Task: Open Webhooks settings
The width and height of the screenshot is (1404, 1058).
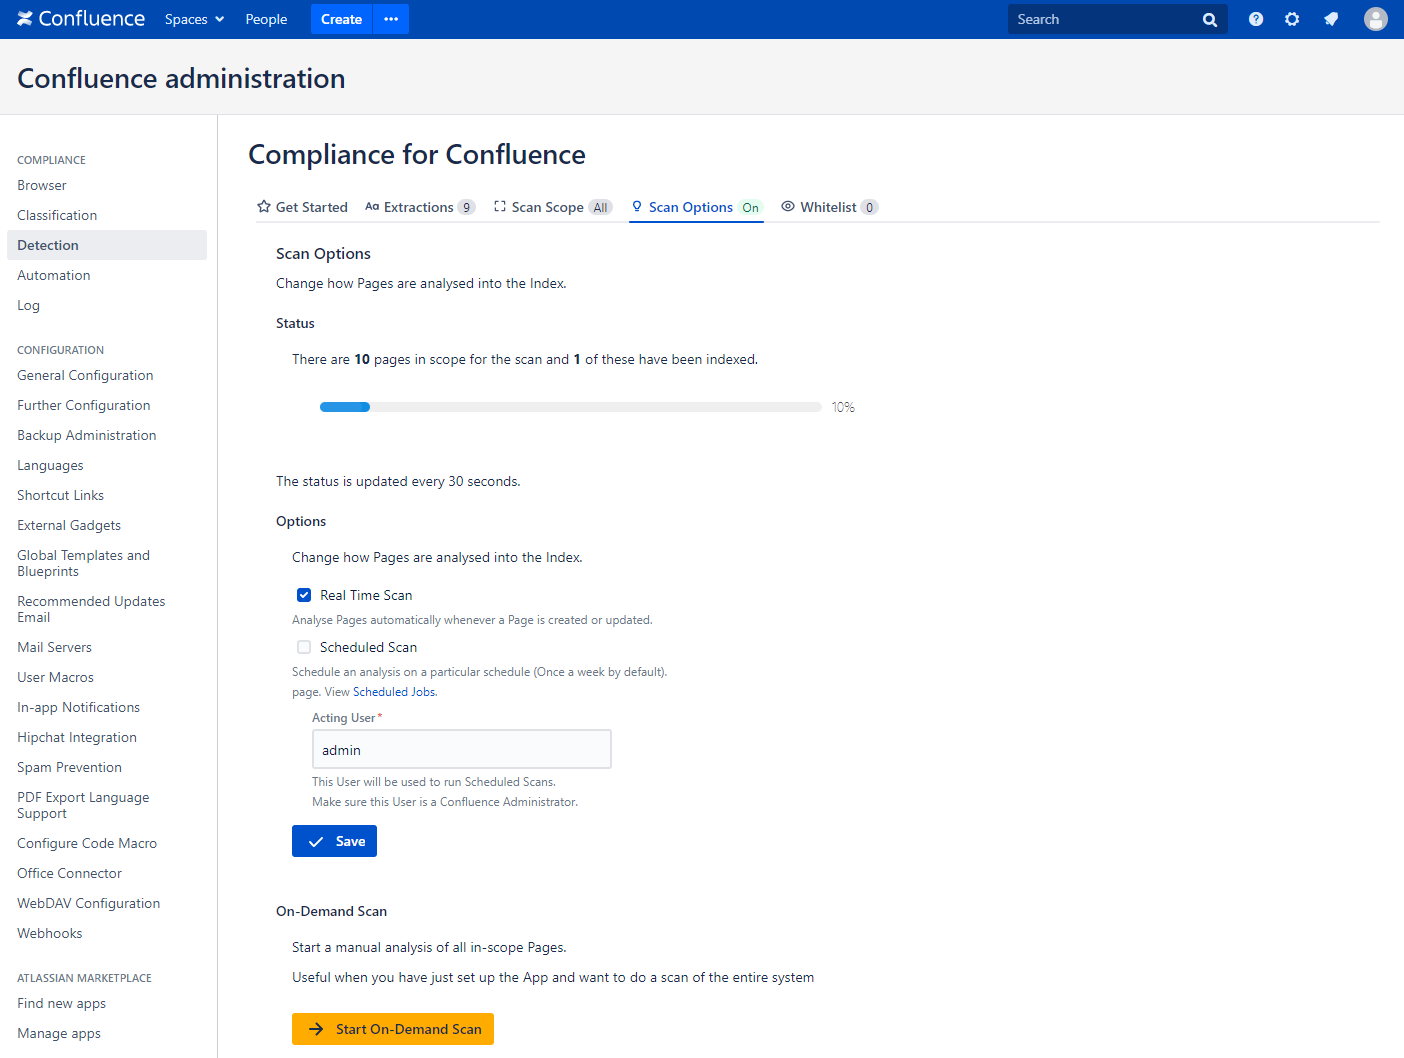Action: click(x=50, y=933)
